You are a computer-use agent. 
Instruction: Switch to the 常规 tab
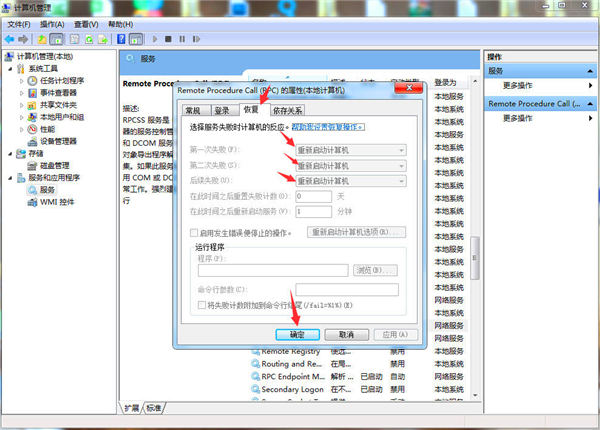click(x=193, y=110)
